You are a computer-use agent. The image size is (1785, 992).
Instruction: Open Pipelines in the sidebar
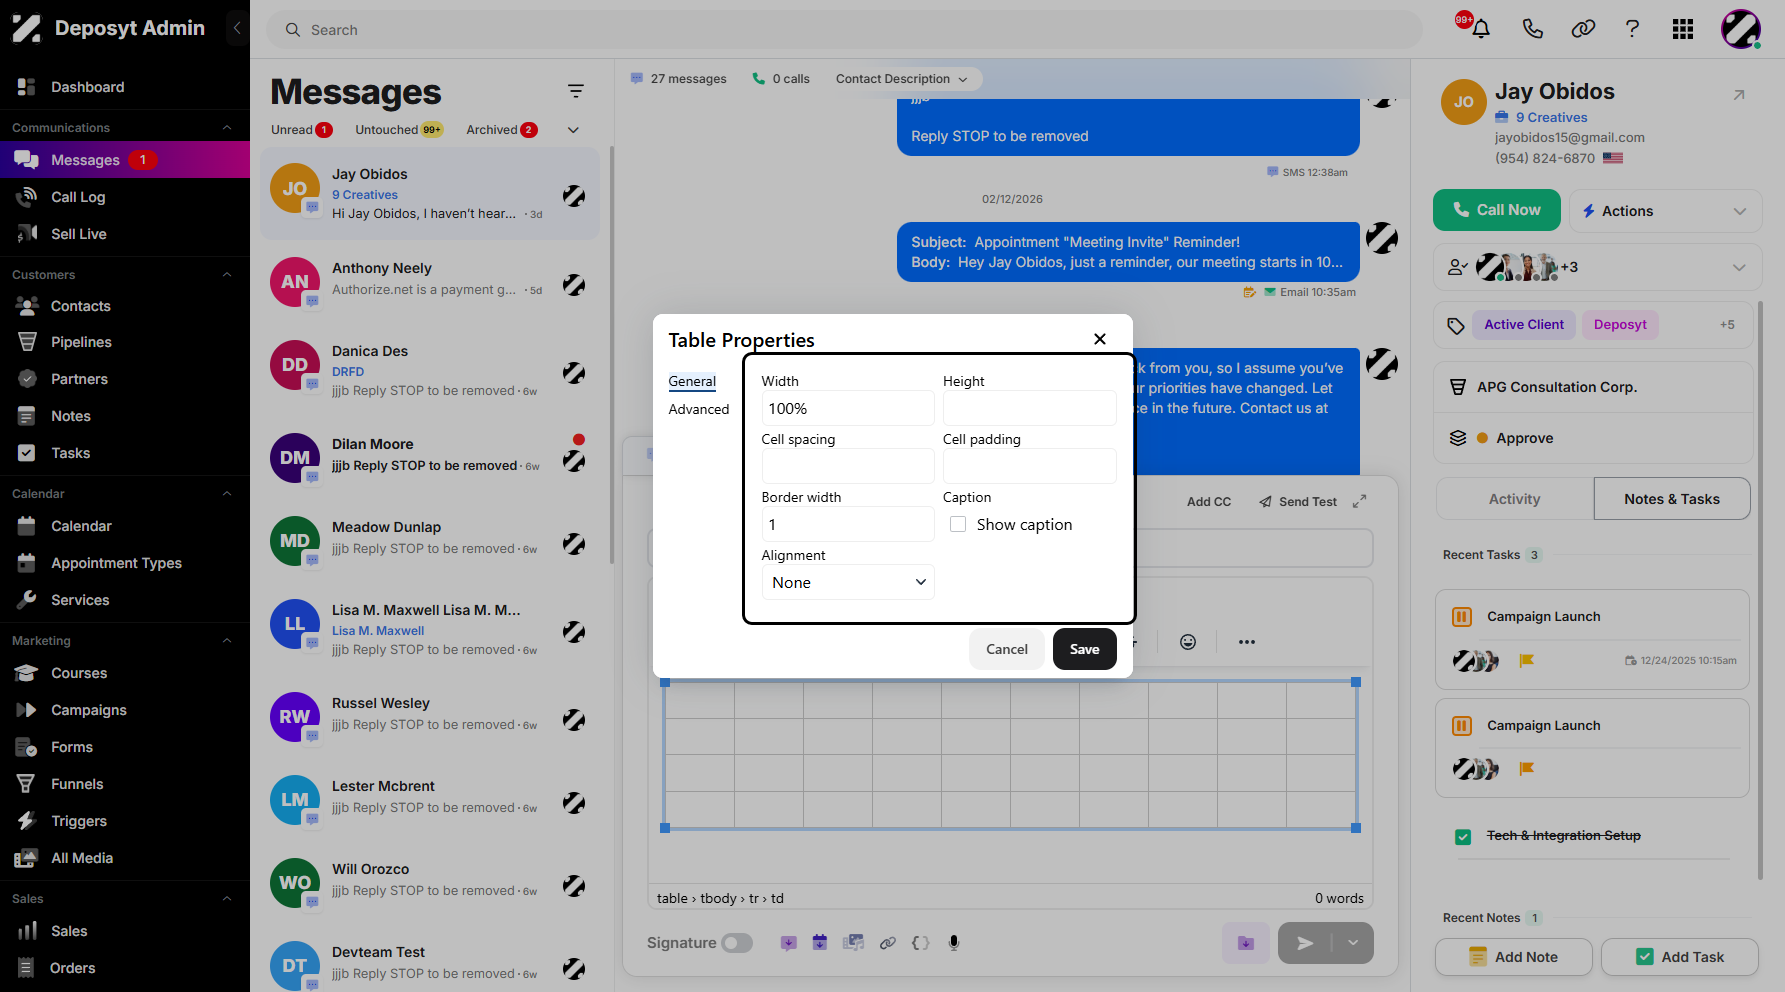[81, 342]
